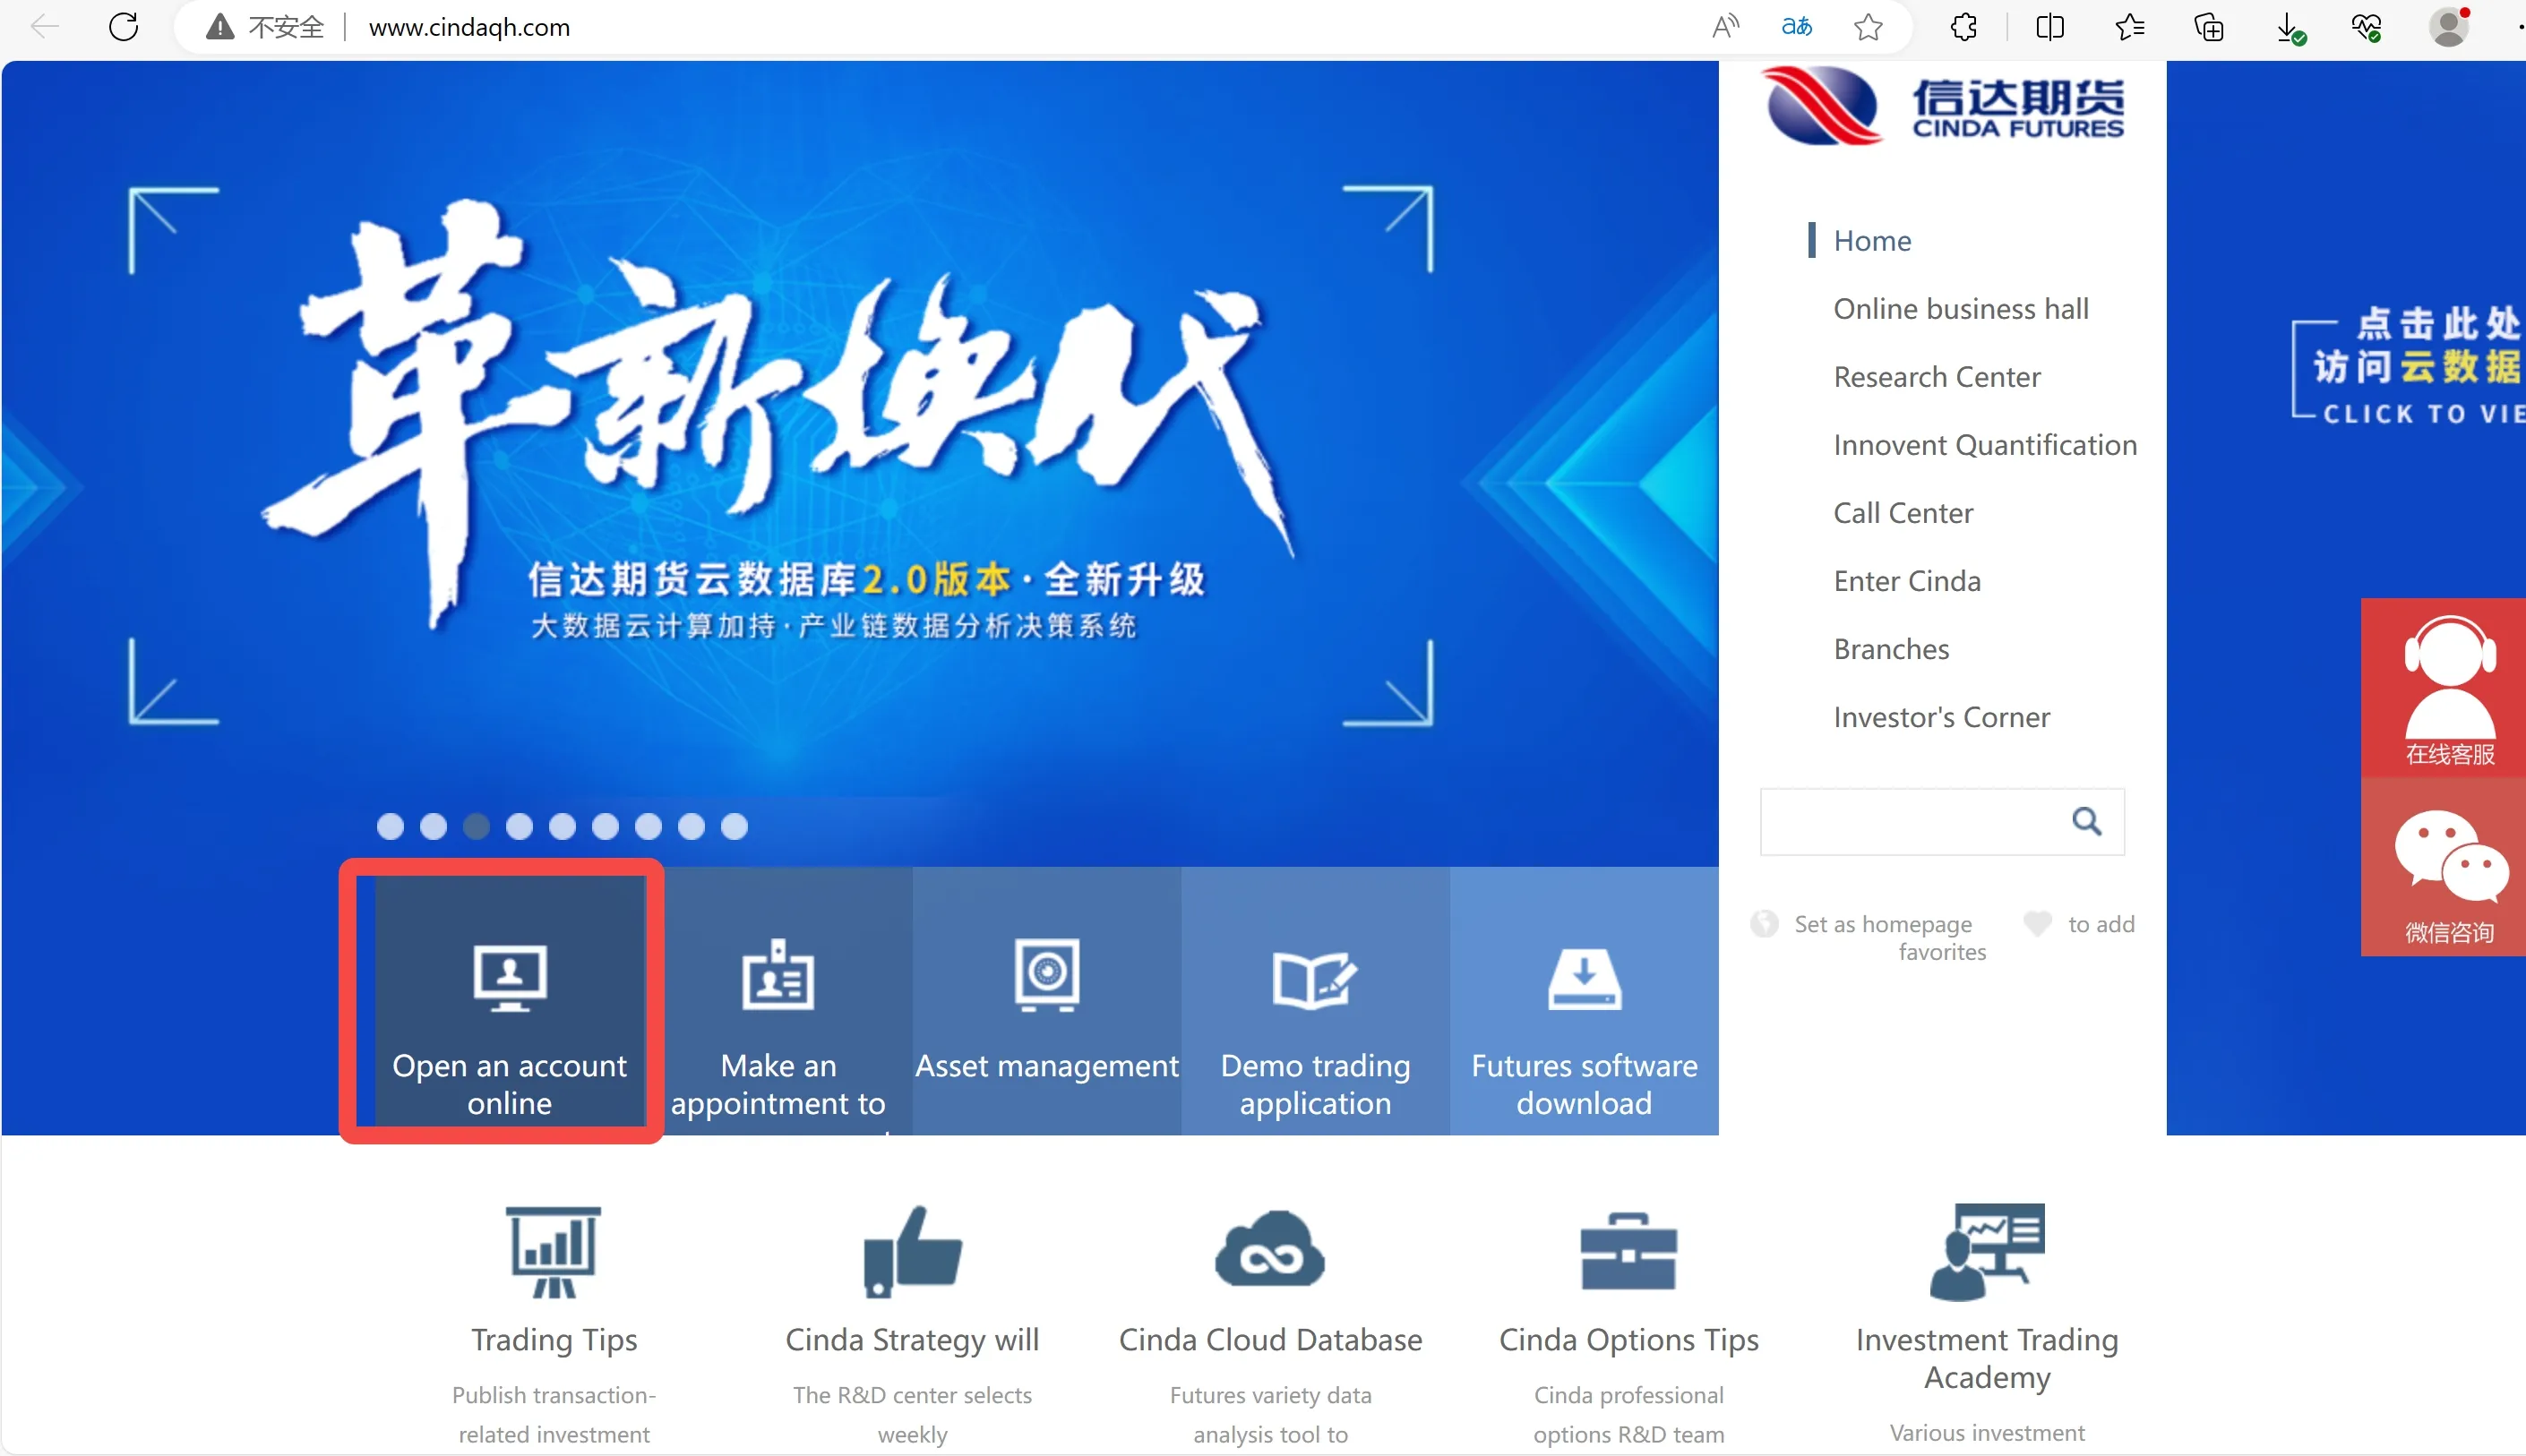This screenshot has width=2526, height=1456.
Task: Click the Cinda Futures logo
Action: 1943,106
